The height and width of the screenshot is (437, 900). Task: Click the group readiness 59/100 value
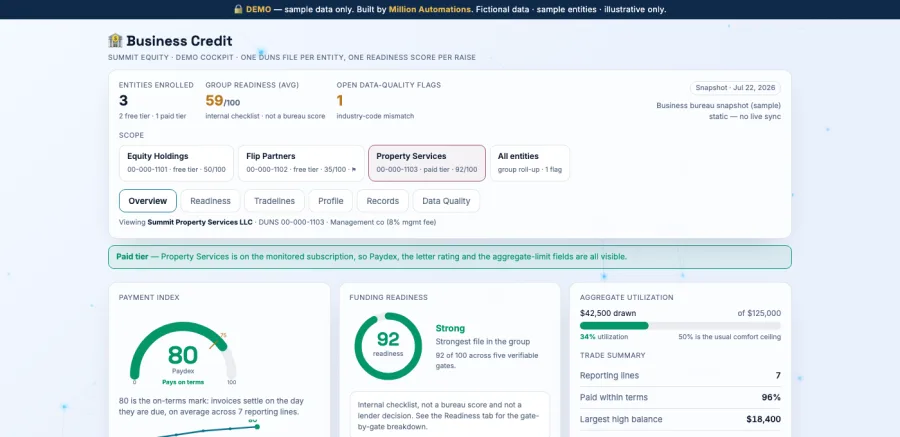click(x=223, y=101)
